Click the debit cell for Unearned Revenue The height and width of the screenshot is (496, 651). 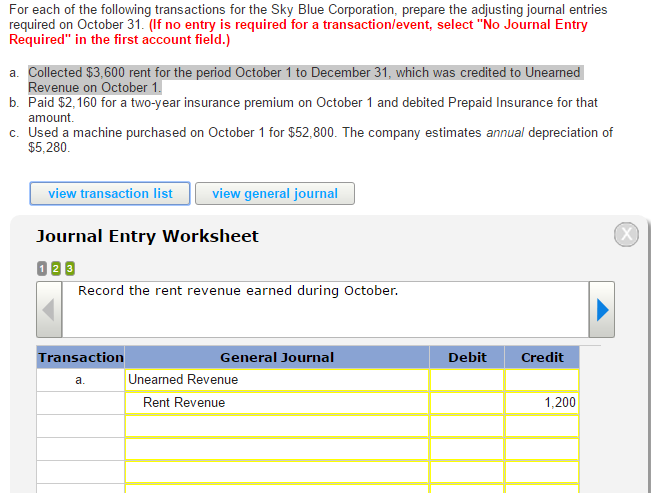click(x=467, y=380)
